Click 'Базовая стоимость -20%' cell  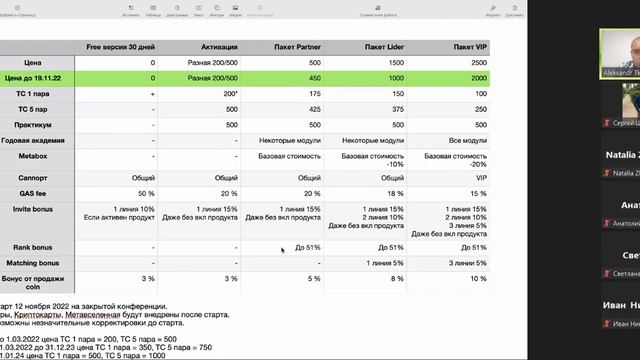point(448,160)
